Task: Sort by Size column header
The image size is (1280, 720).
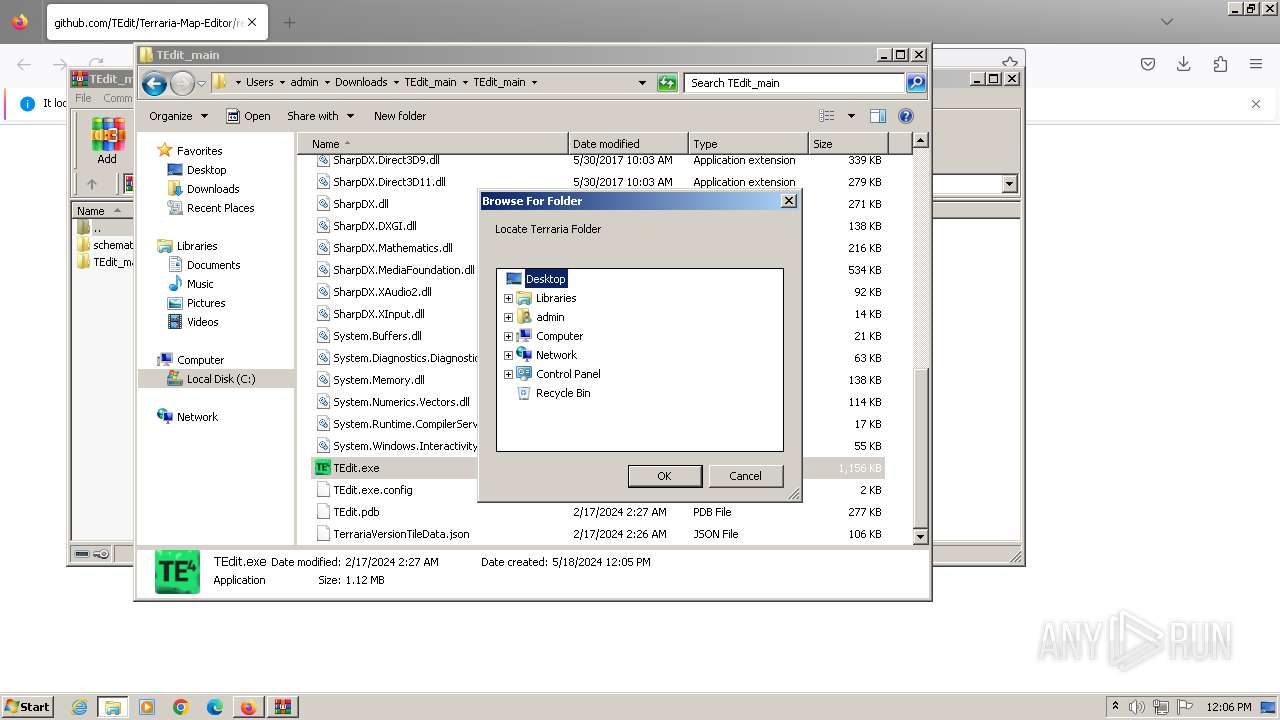Action: (848, 144)
